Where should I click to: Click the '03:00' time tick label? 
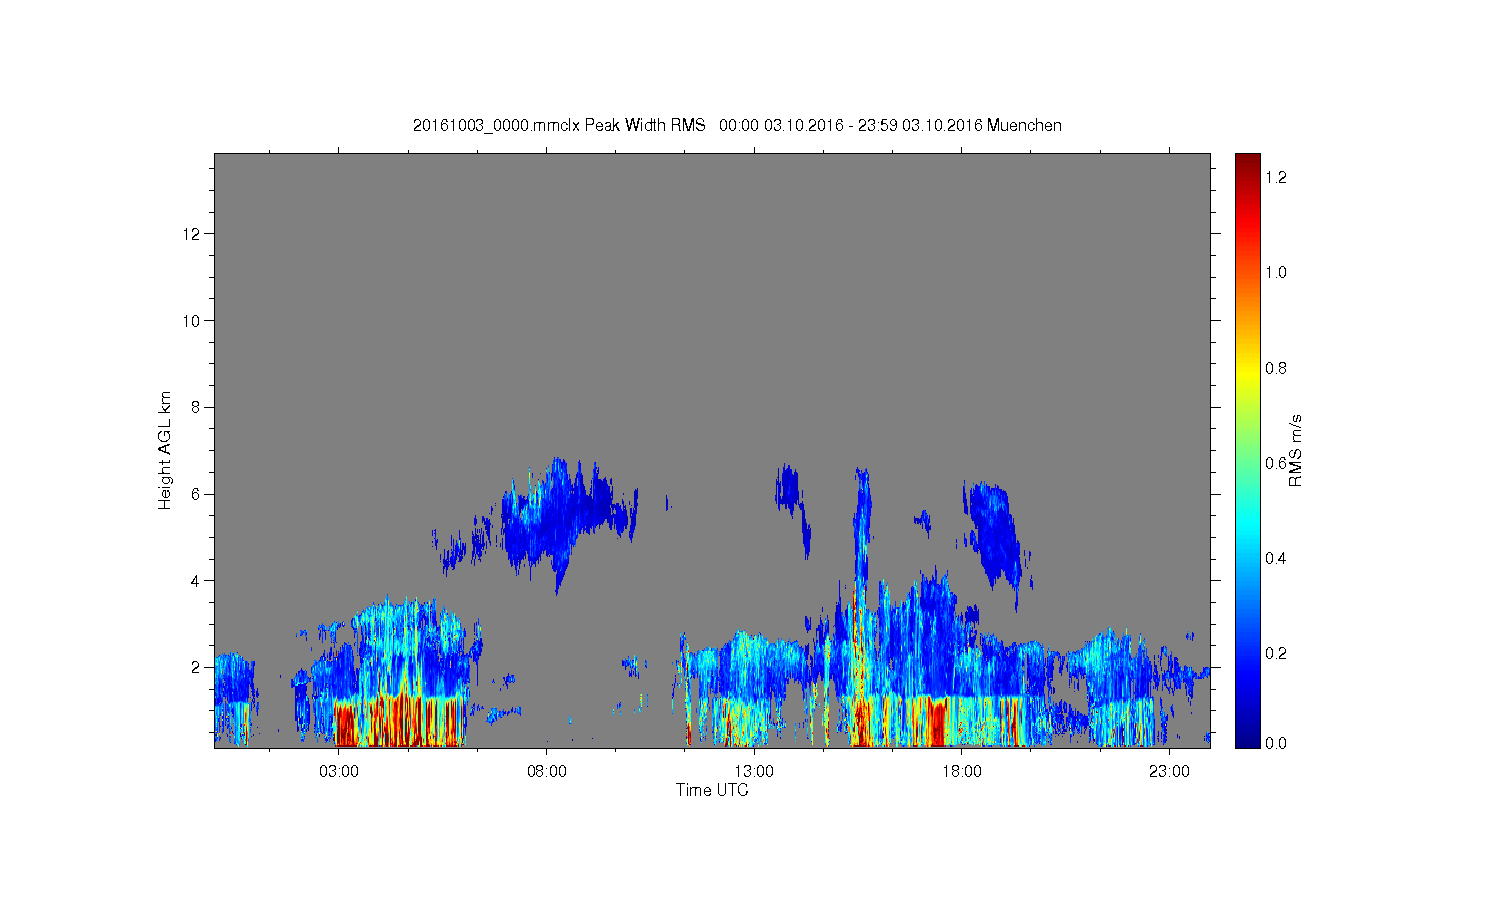338,772
